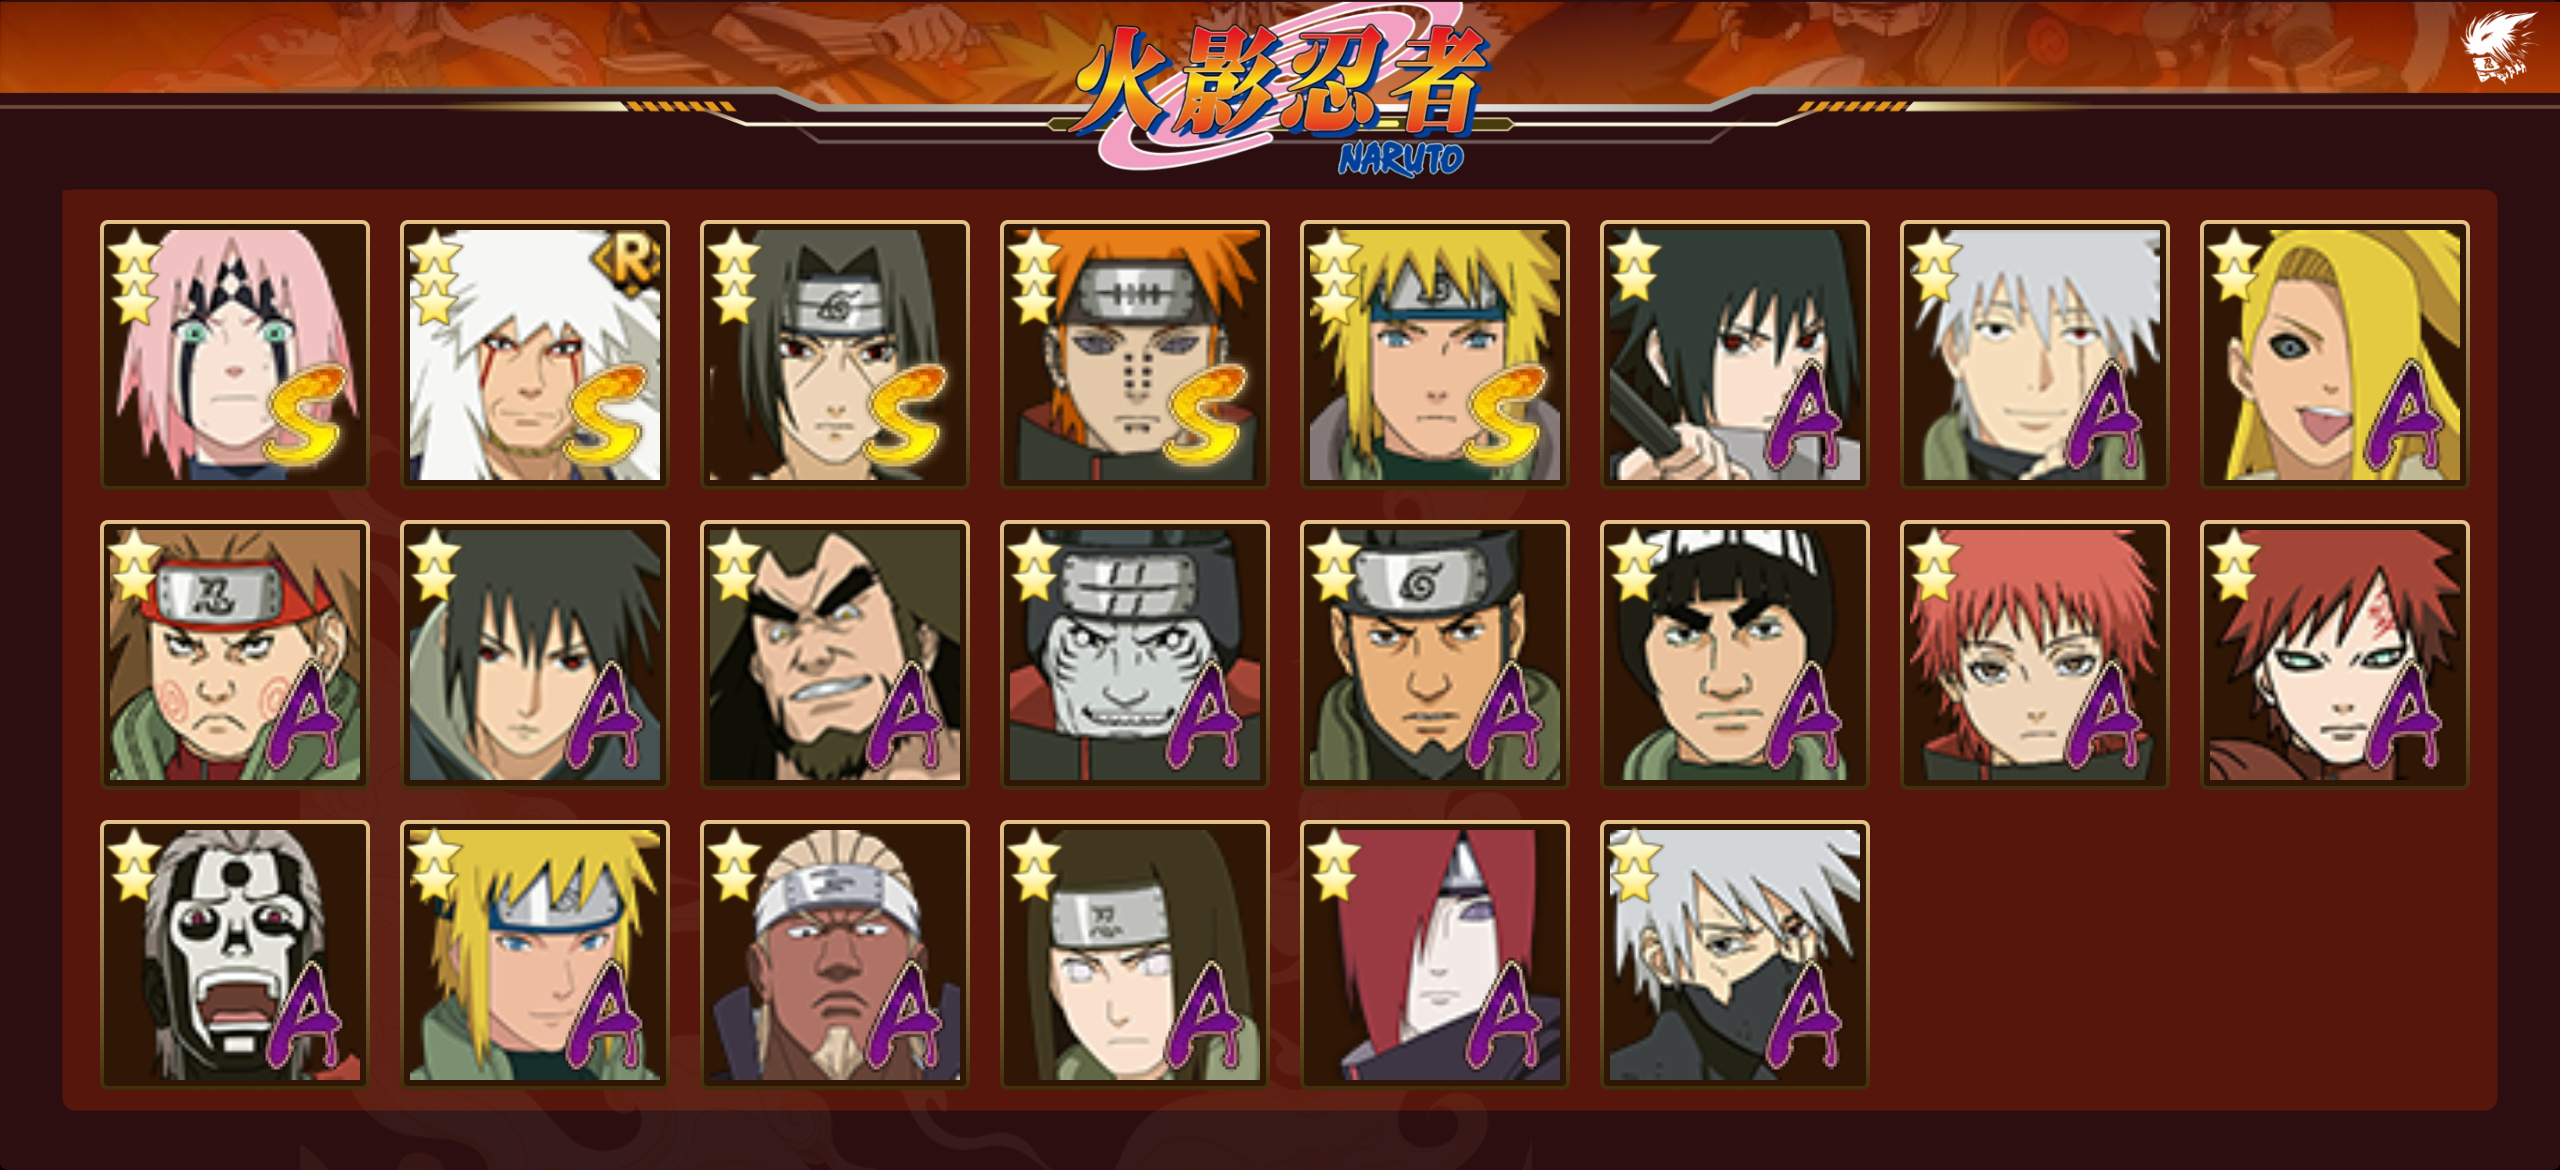Choose red-haired Sasori A-rank portrait

[2035, 654]
